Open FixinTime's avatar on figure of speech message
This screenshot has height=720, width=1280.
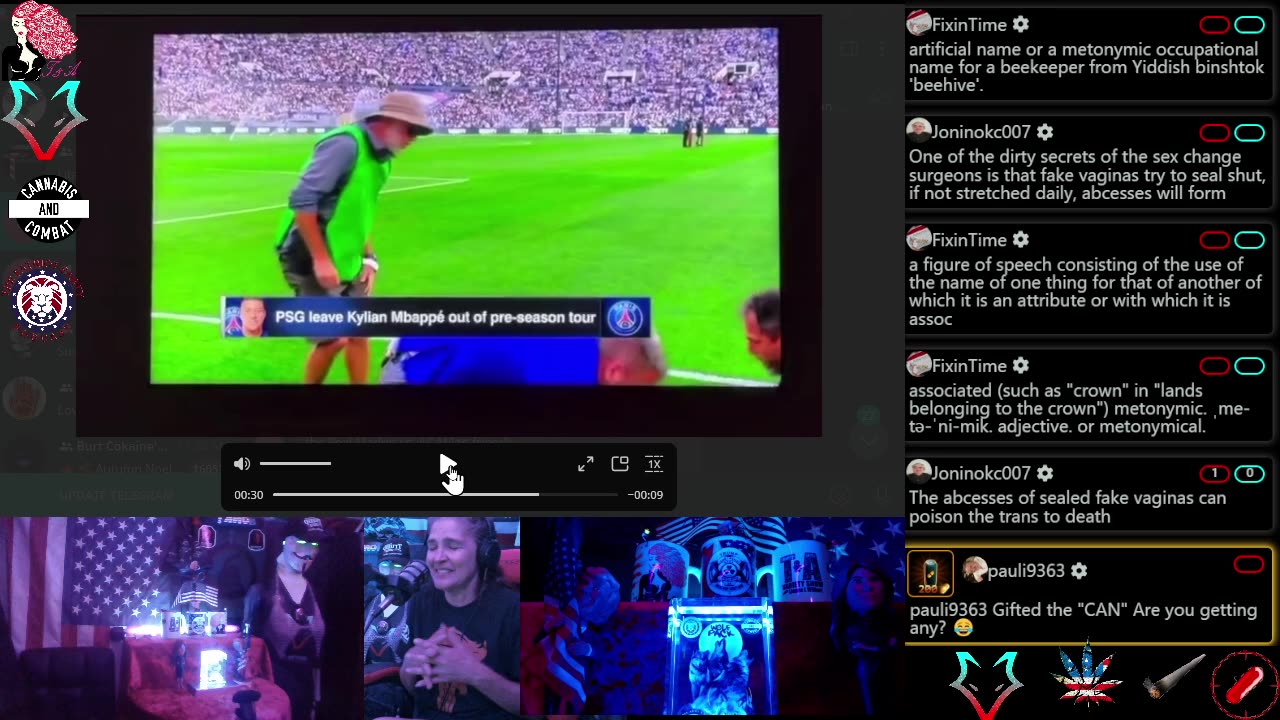[919, 238]
